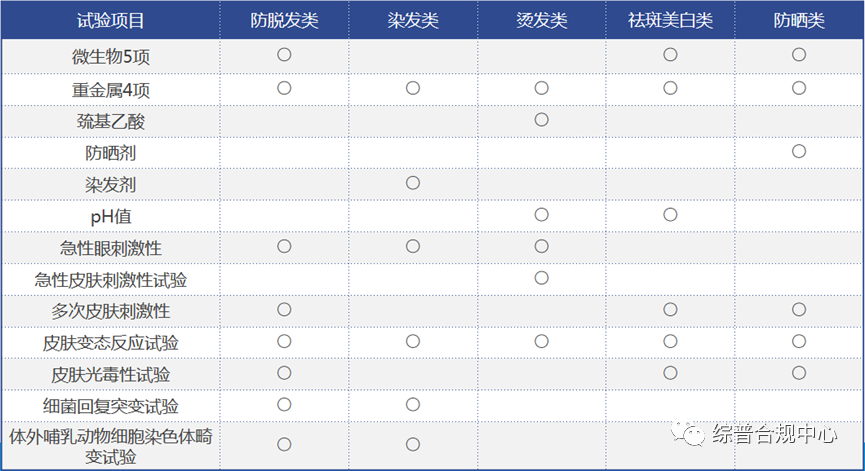865x471 pixels.
Task: Click the 烫发类 column header
Action: click(x=541, y=20)
